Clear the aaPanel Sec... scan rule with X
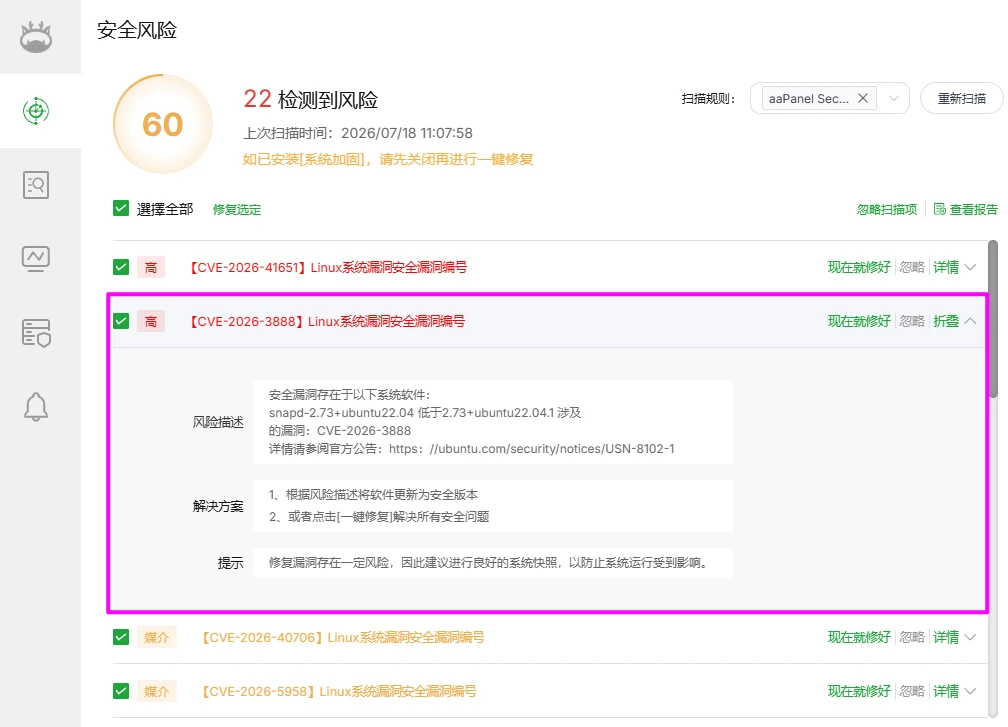The width and height of the screenshot is (1008, 727). click(x=863, y=98)
